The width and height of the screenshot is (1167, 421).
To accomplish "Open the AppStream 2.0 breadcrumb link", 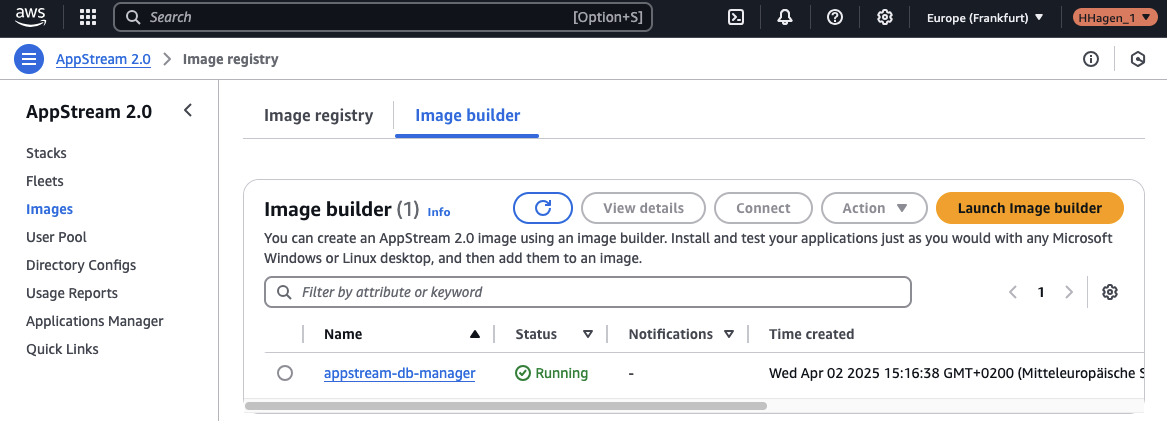I will click(x=103, y=59).
